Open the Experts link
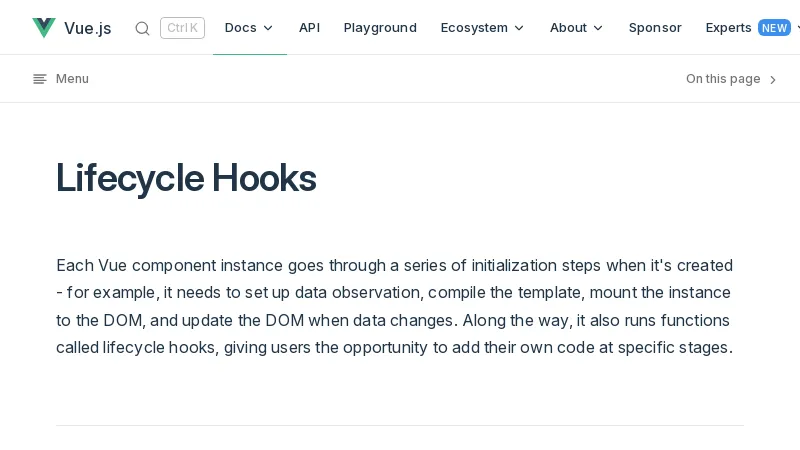 (728, 28)
